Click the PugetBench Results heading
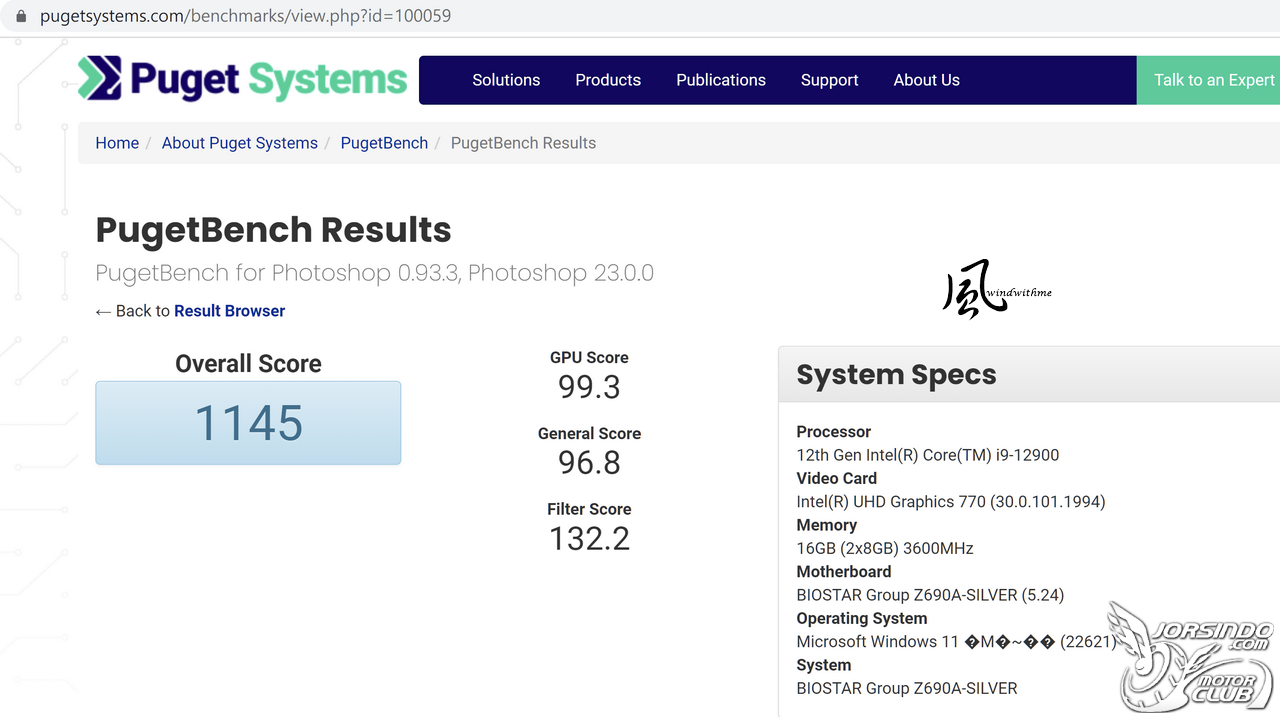The height and width of the screenshot is (717, 1280). point(273,230)
